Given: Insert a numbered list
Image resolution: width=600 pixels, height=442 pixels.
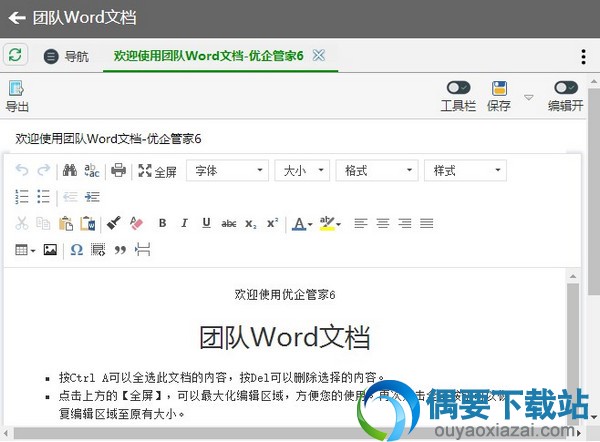Looking at the screenshot, I should (21, 197).
